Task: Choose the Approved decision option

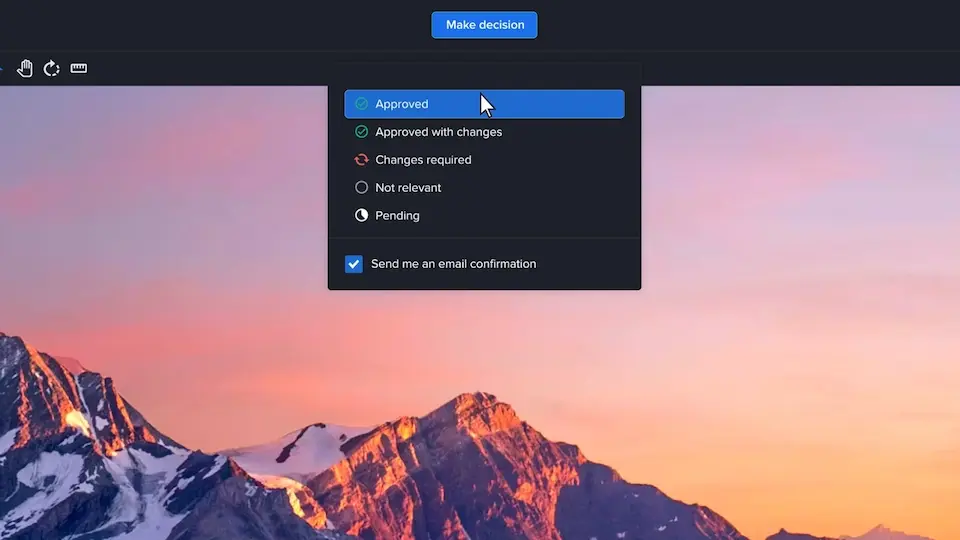Action: (402, 104)
